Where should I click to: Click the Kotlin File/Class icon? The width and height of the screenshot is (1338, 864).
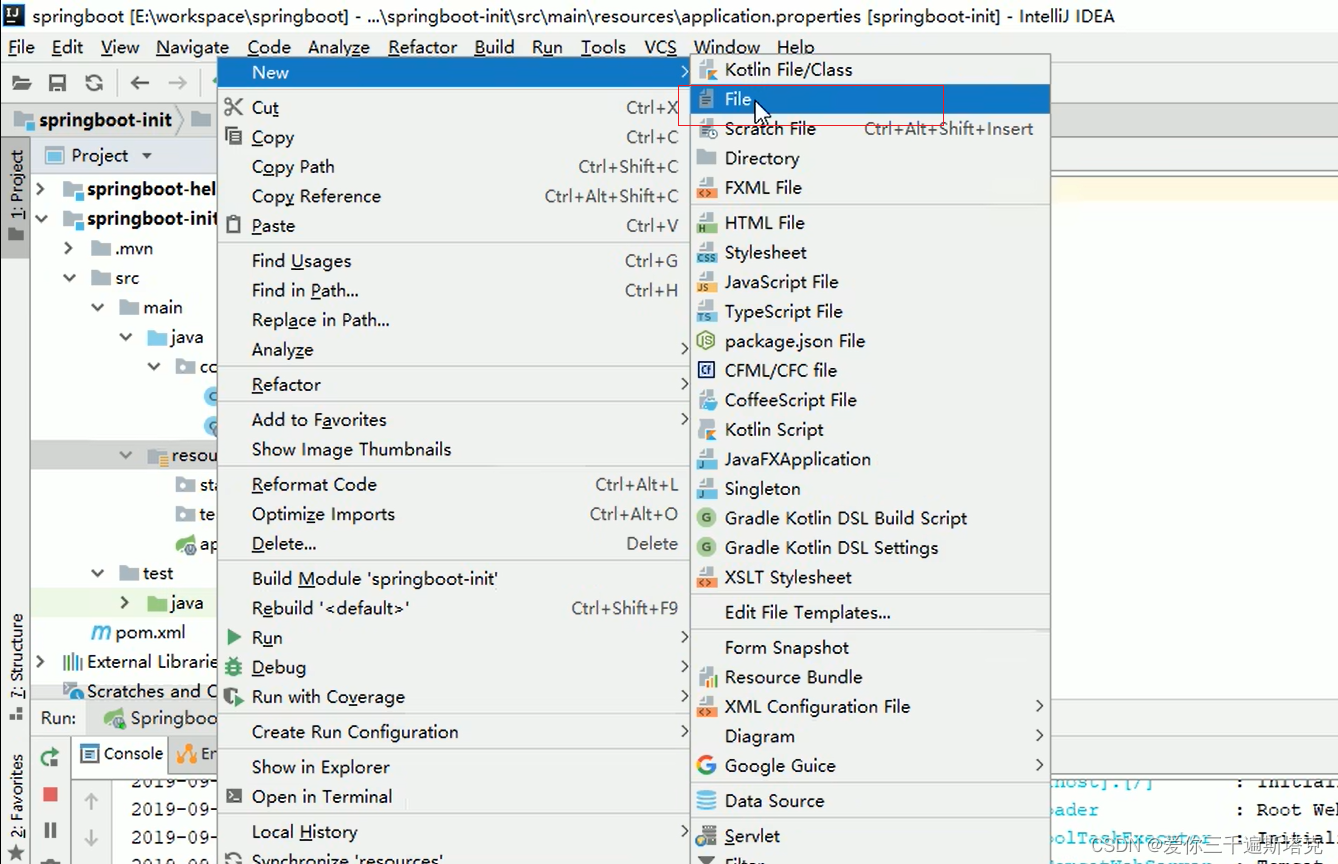click(x=707, y=70)
